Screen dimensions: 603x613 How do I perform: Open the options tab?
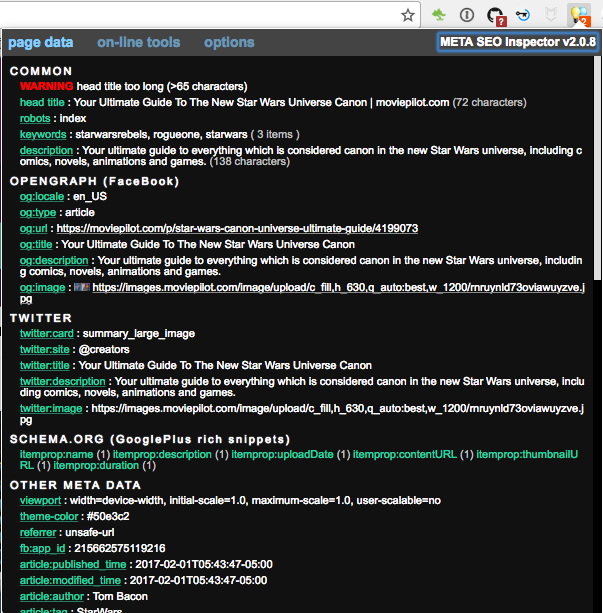coord(229,42)
